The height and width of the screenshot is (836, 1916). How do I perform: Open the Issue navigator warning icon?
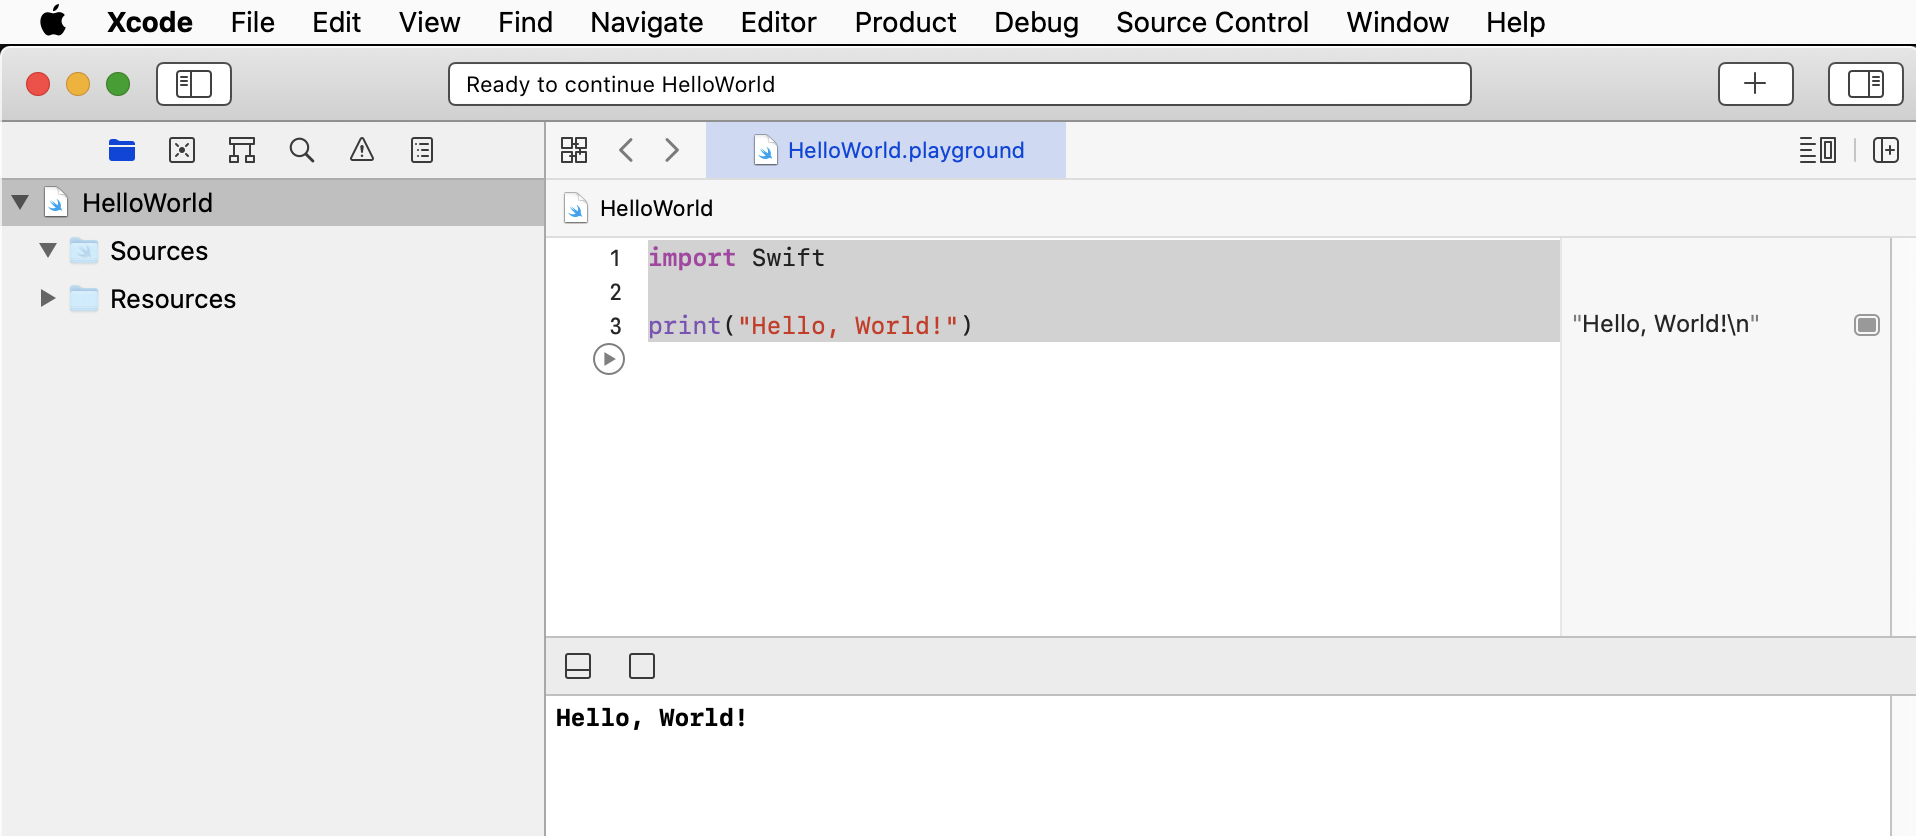[x=362, y=150]
